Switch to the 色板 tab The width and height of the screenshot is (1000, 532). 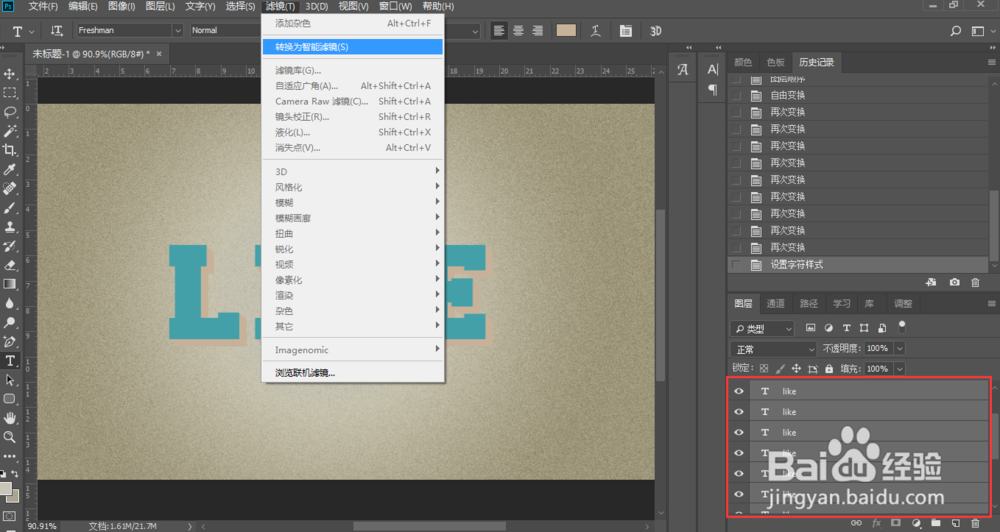click(776, 62)
